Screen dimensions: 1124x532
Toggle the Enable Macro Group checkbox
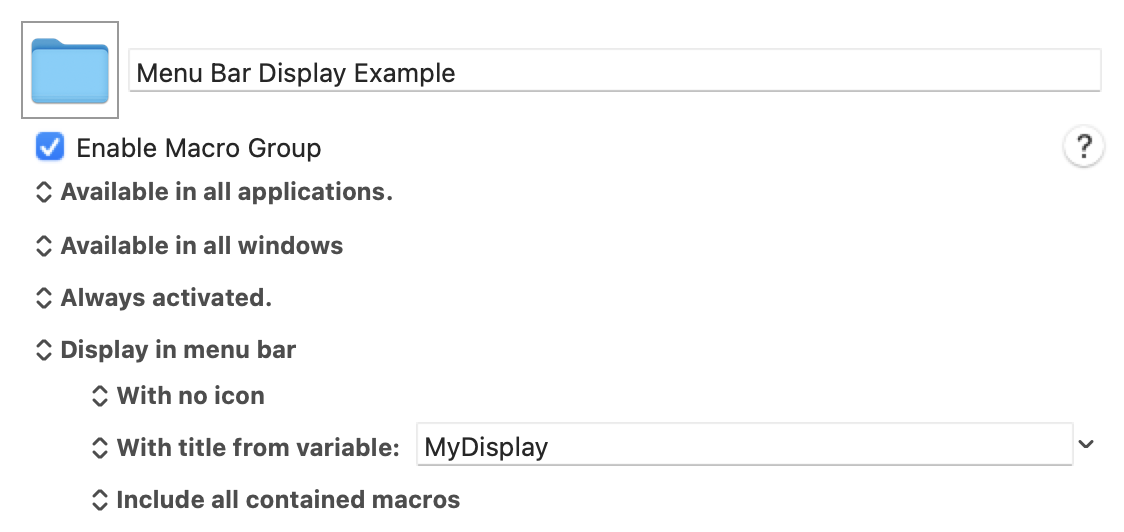tap(49, 147)
